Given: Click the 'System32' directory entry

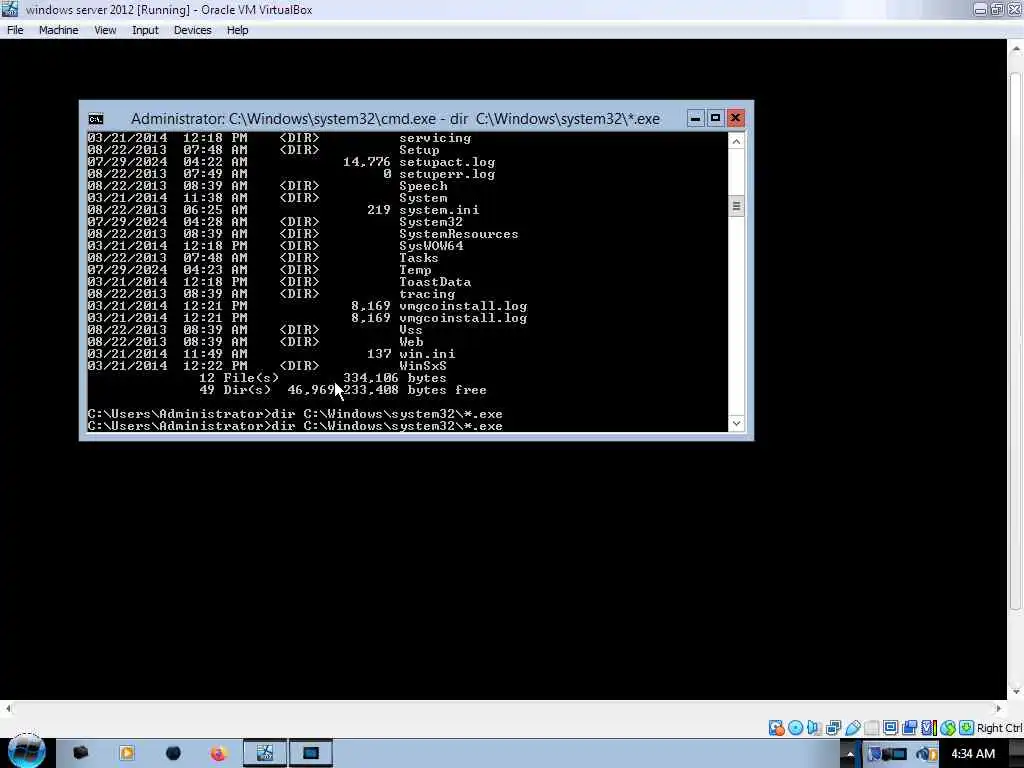Looking at the screenshot, I should (x=431, y=222).
